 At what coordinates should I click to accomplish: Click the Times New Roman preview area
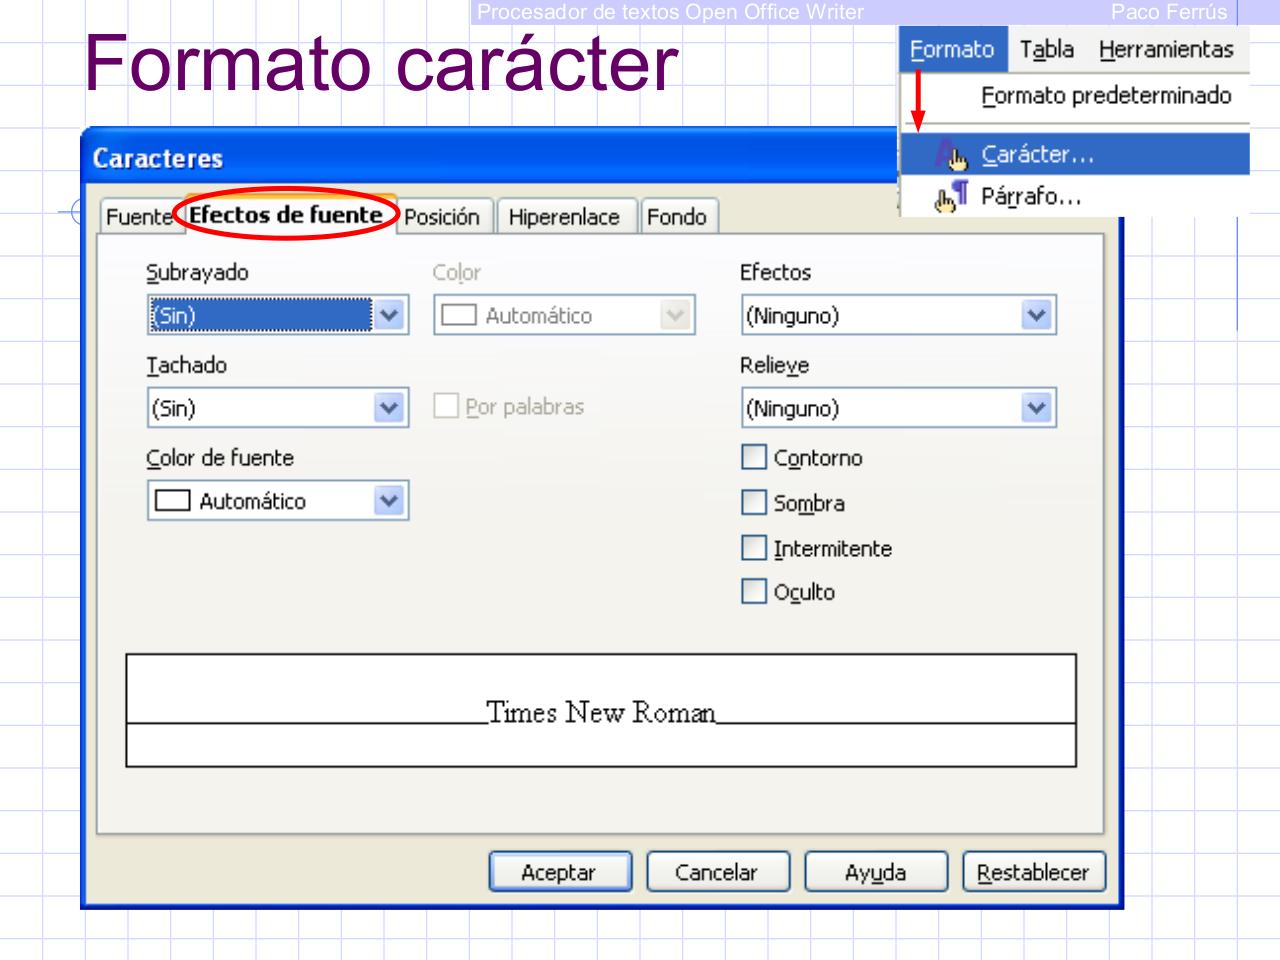coord(600,712)
